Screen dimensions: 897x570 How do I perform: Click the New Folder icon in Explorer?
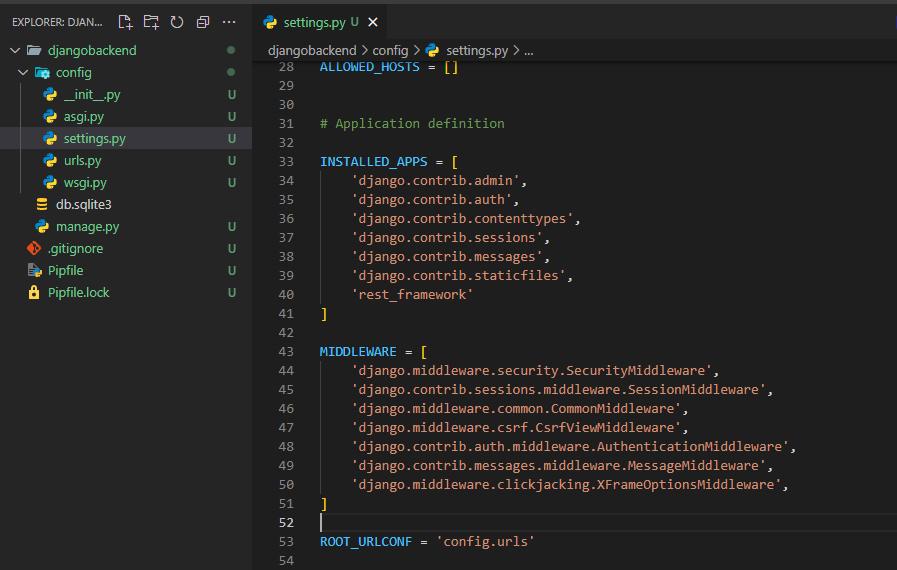[x=151, y=22]
